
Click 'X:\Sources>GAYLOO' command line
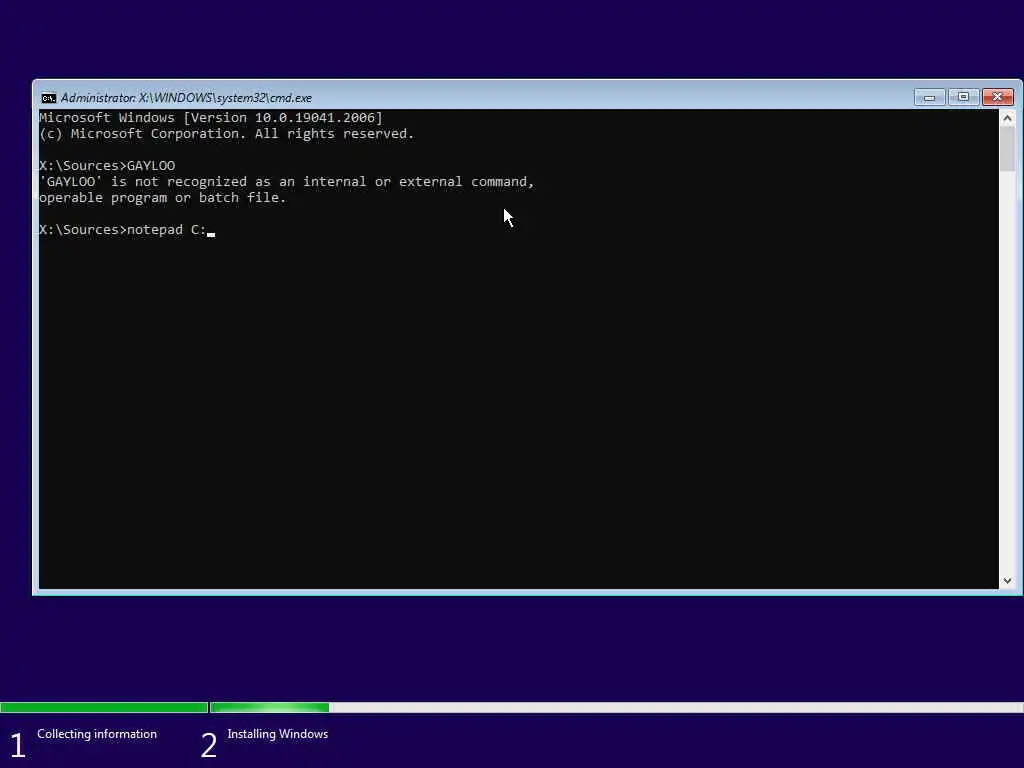click(107, 166)
